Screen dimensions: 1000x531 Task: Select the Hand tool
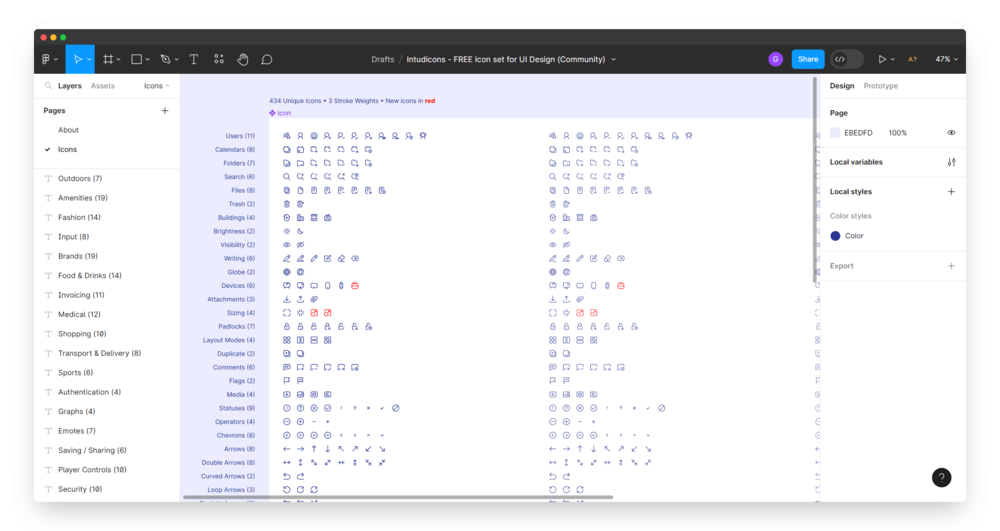click(x=243, y=59)
